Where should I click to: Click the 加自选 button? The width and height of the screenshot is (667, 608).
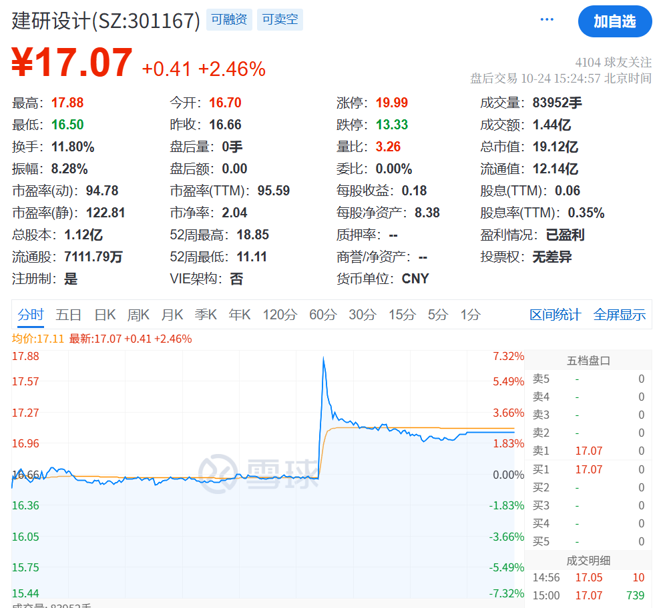(x=614, y=21)
